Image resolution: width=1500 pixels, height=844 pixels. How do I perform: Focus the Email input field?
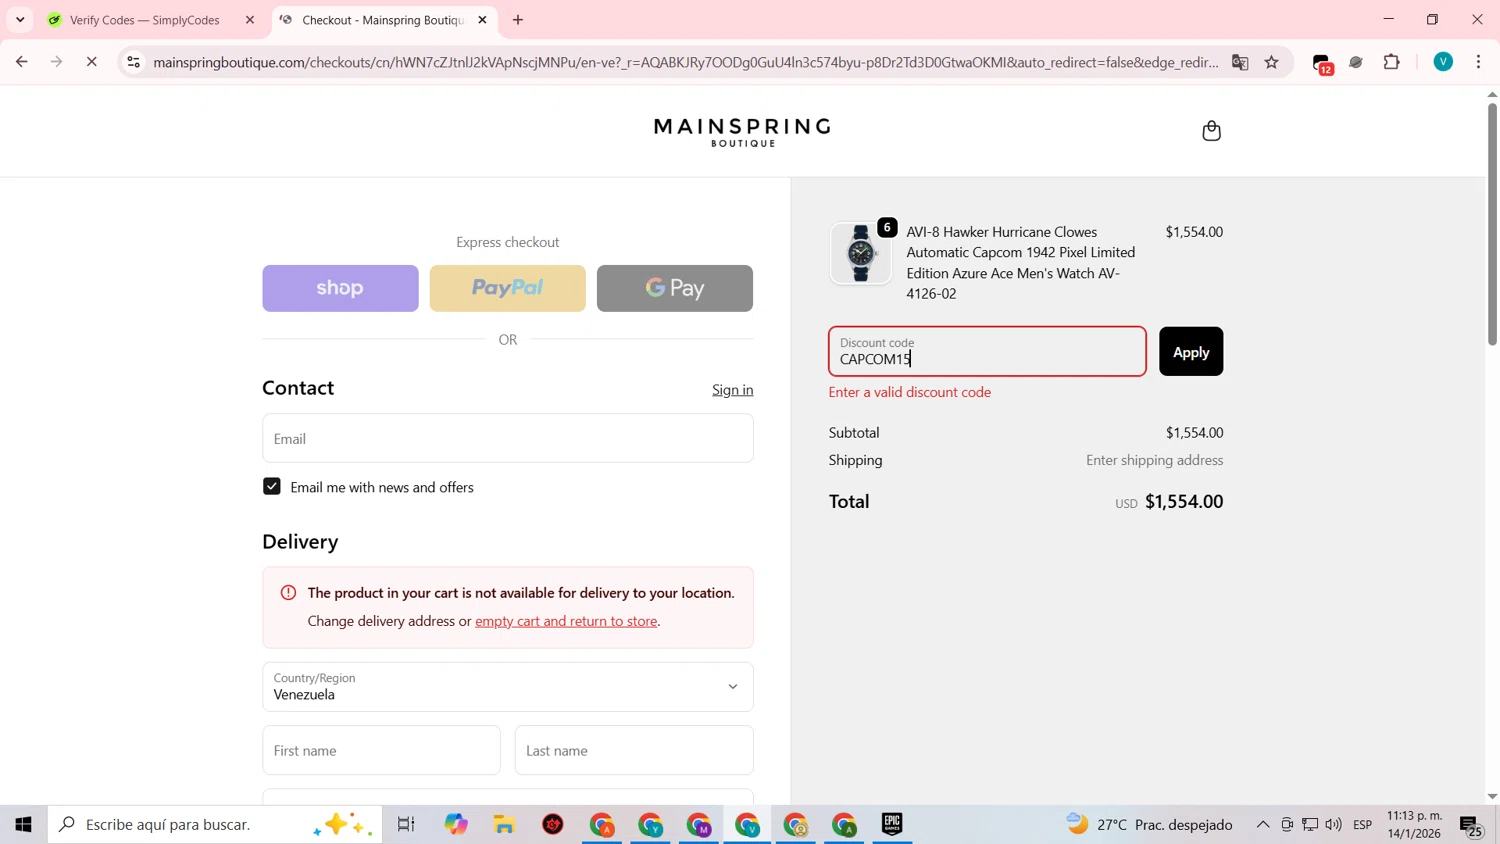click(x=508, y=438)
